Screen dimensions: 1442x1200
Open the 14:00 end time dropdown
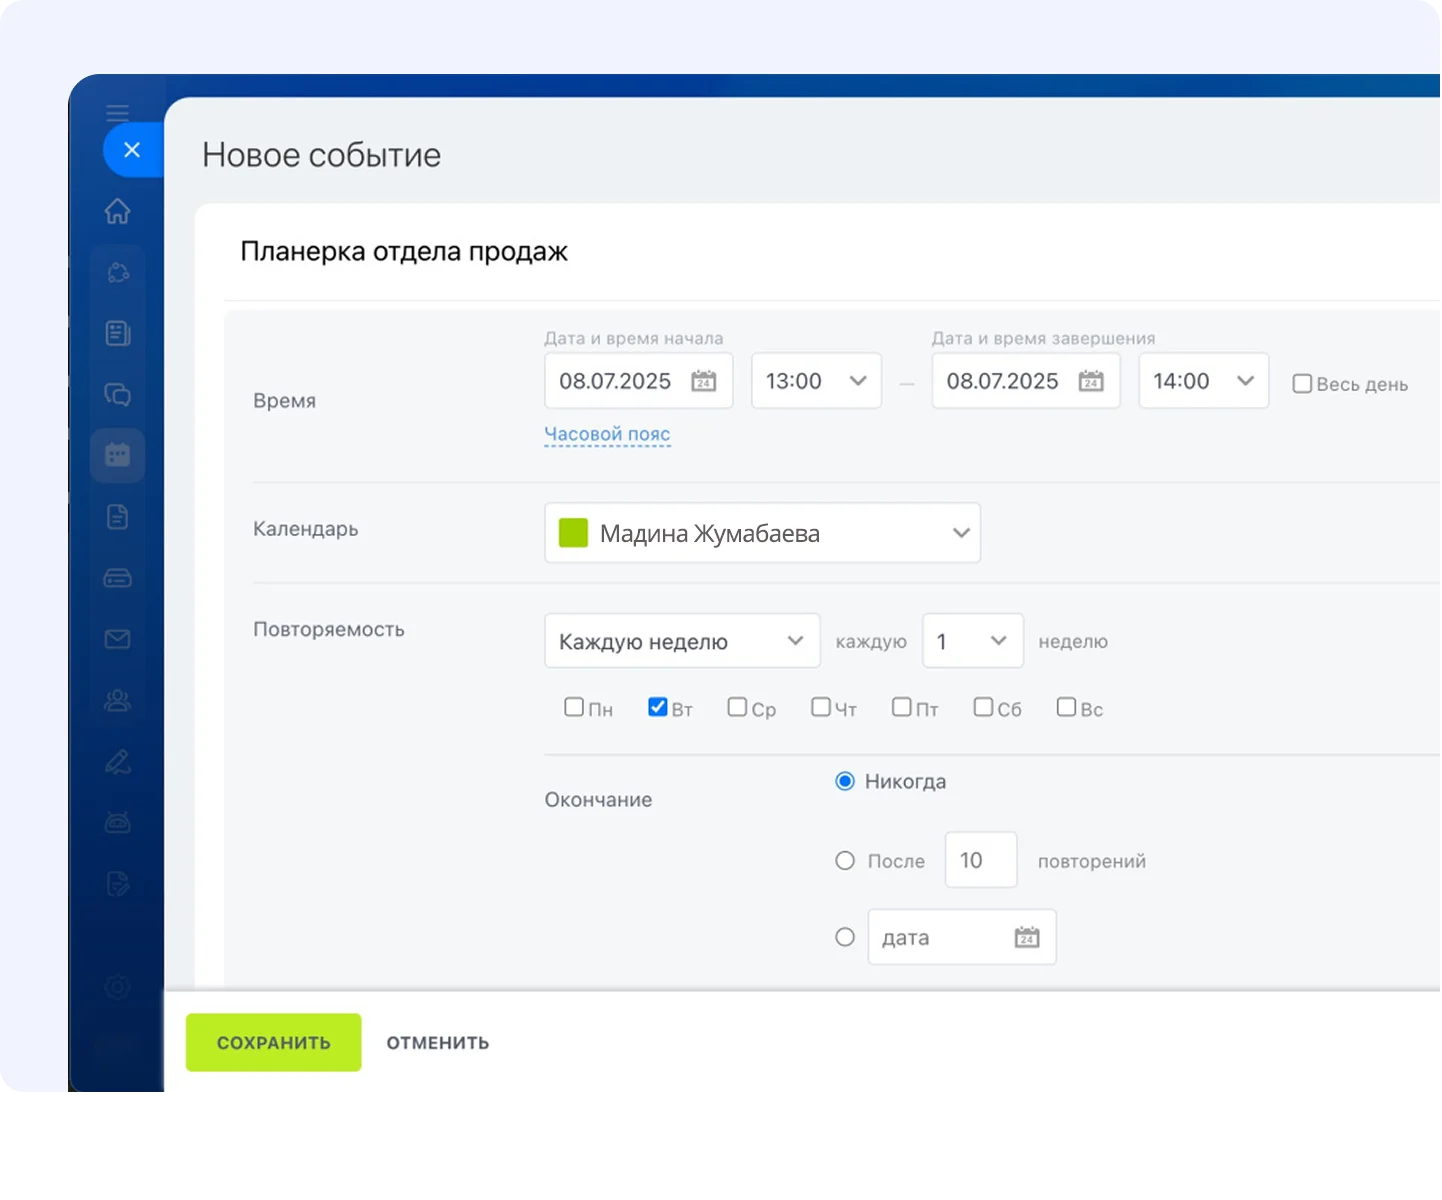pos(1203,381)
